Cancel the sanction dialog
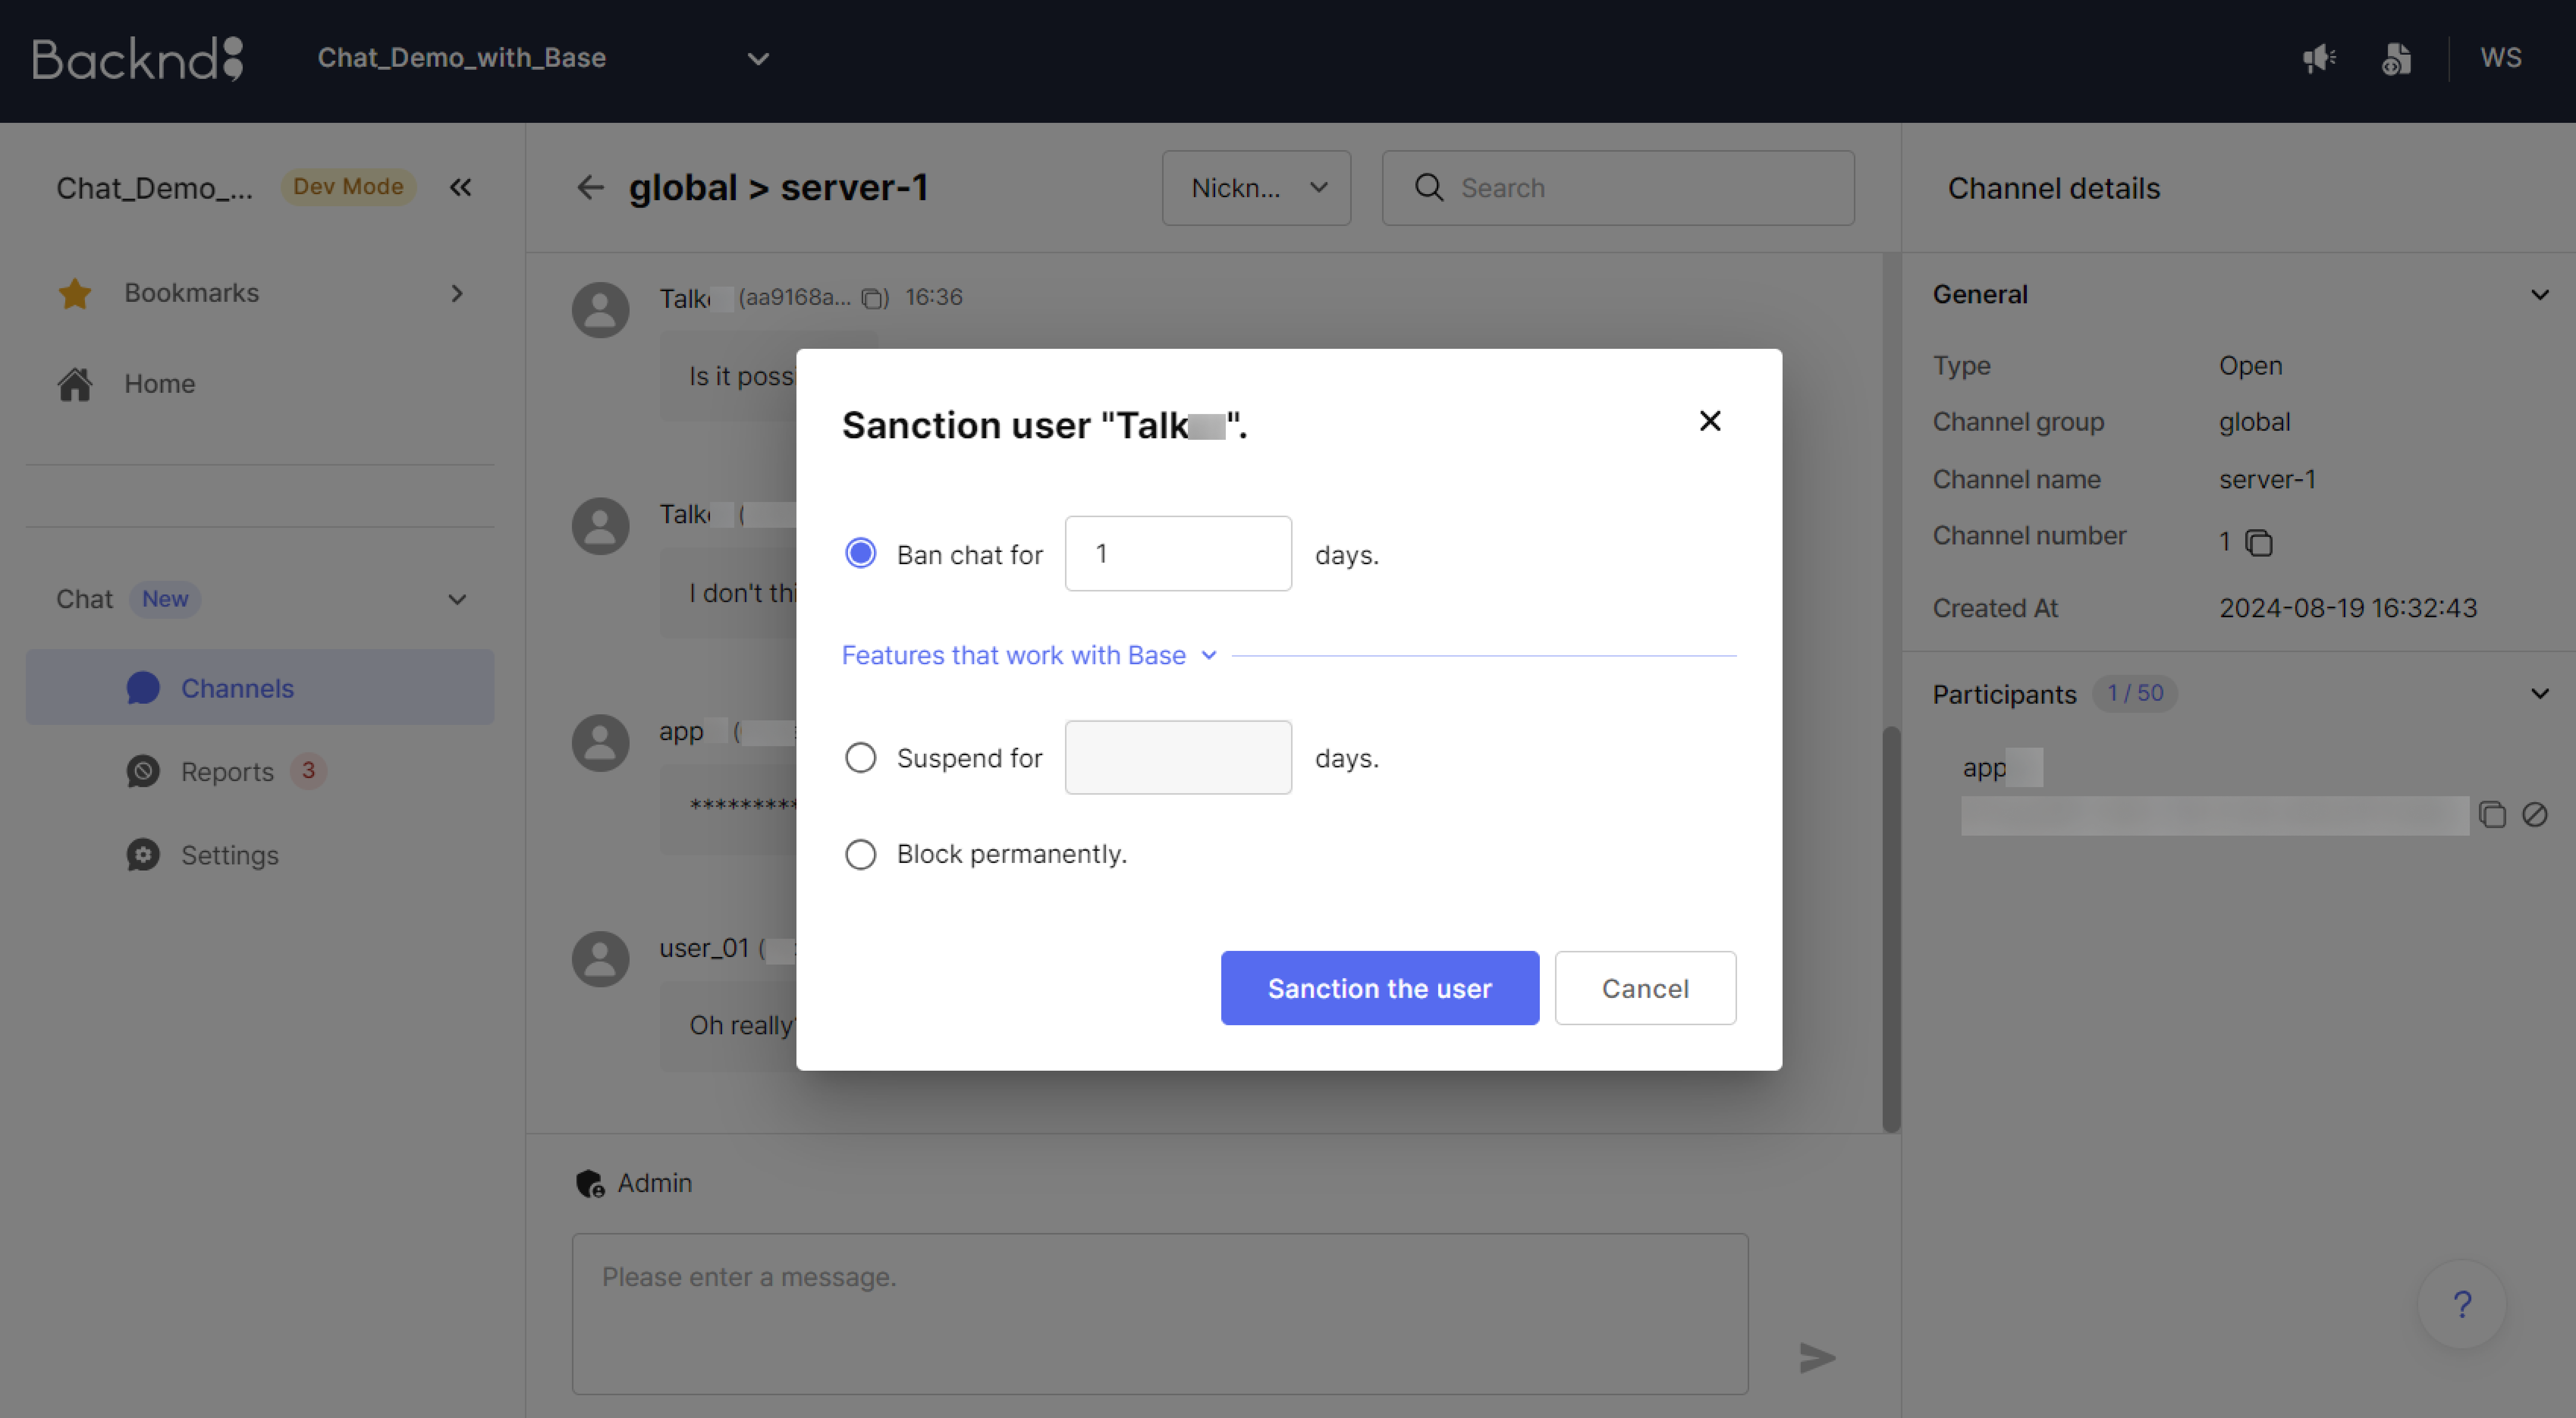 tap(1645, 988)
